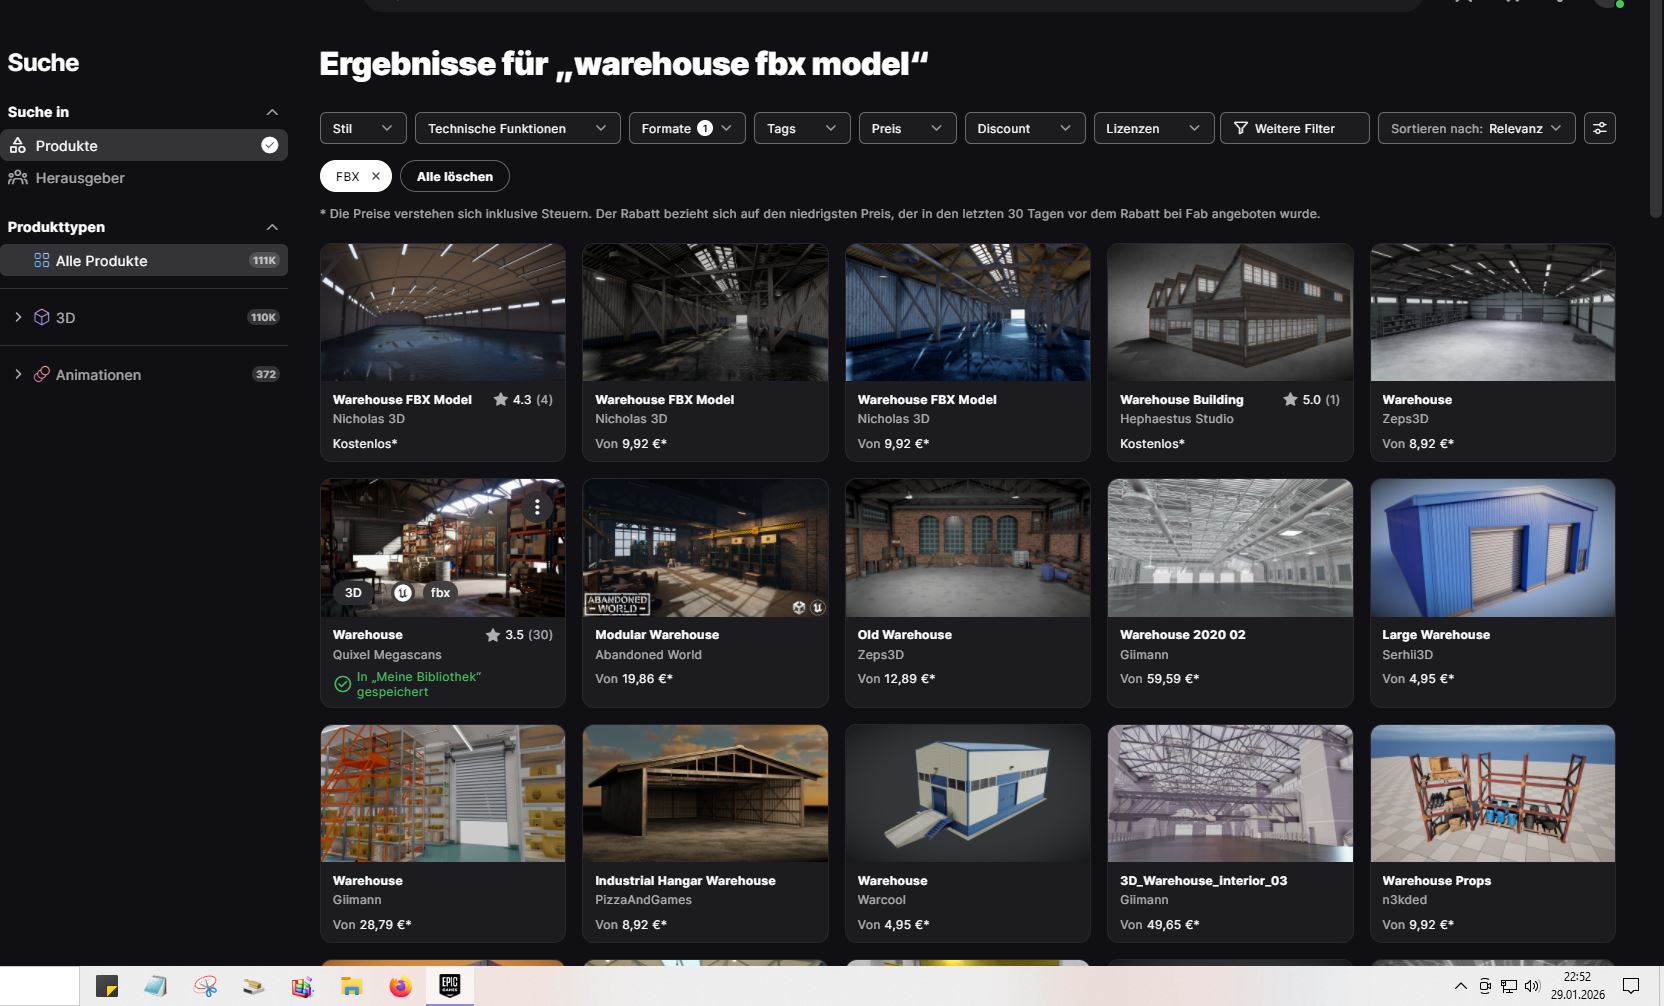Image resolution: width=1664 pixels, height=1006 pixels.
Task: Open the Serhii3D publisher link
Action: (1407, 655)
